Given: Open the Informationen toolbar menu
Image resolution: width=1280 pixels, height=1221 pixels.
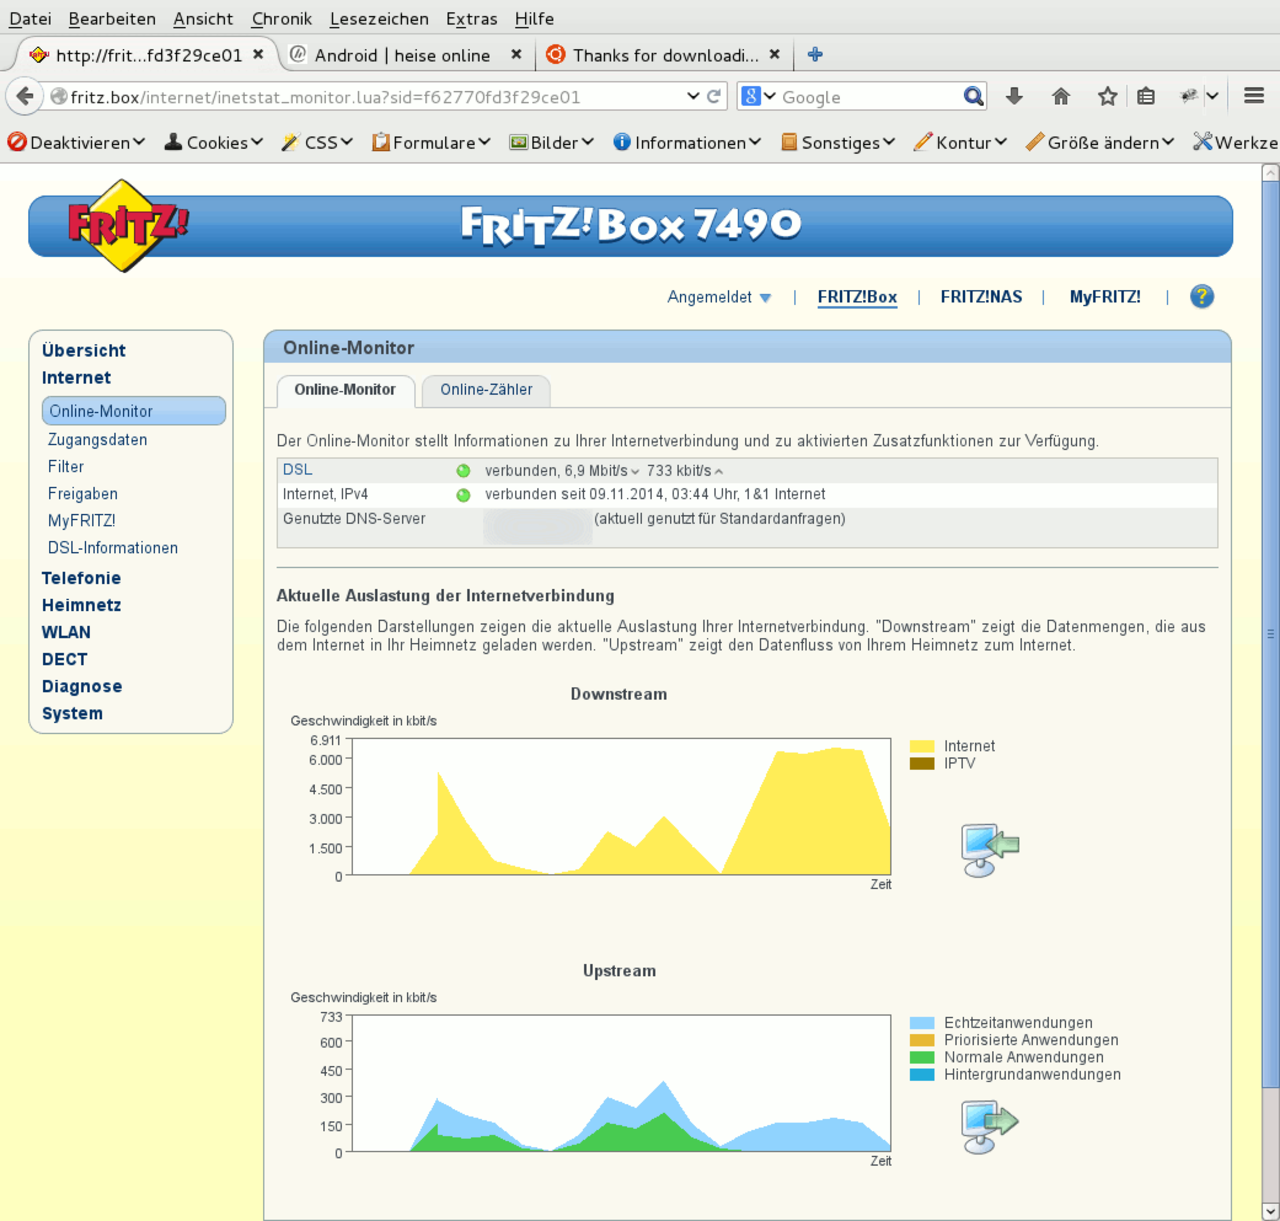Looking at the screenshot, I should 687,142.
